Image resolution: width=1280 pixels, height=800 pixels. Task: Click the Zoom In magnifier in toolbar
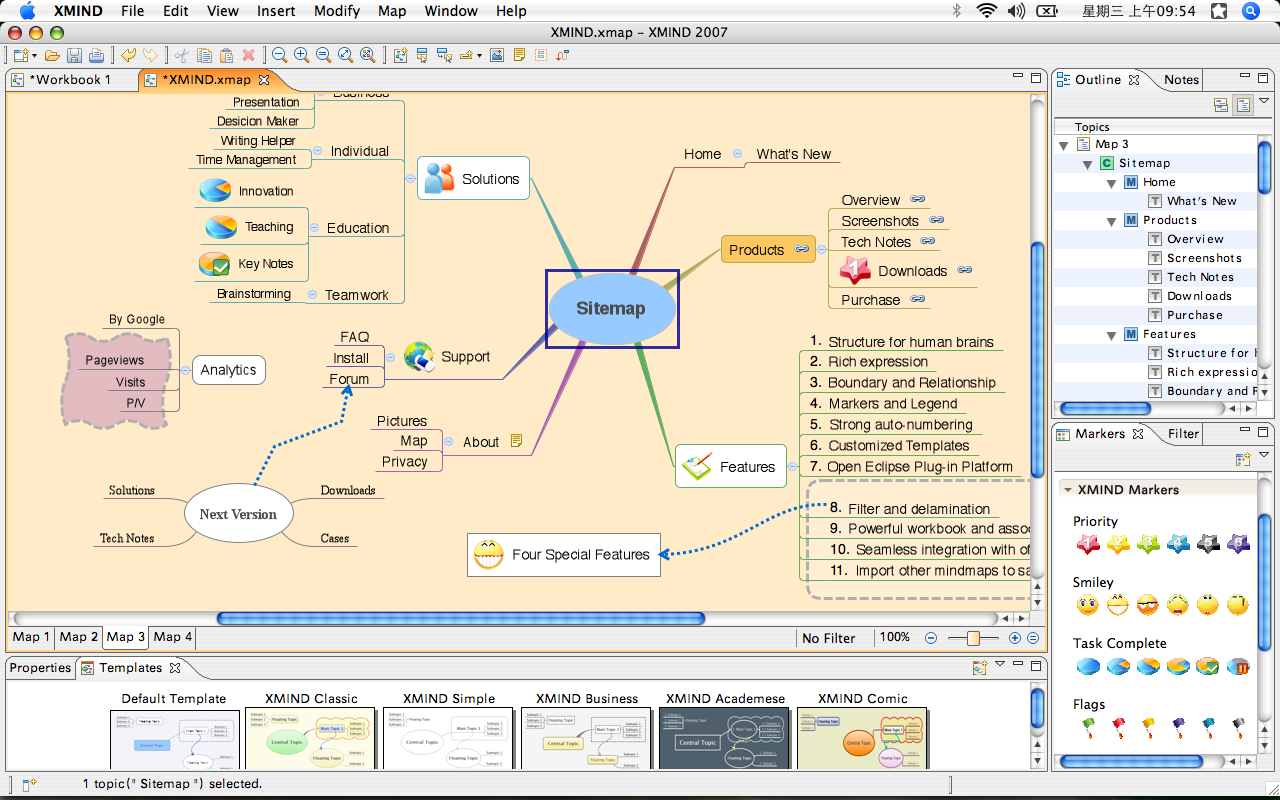click(301, 56)
